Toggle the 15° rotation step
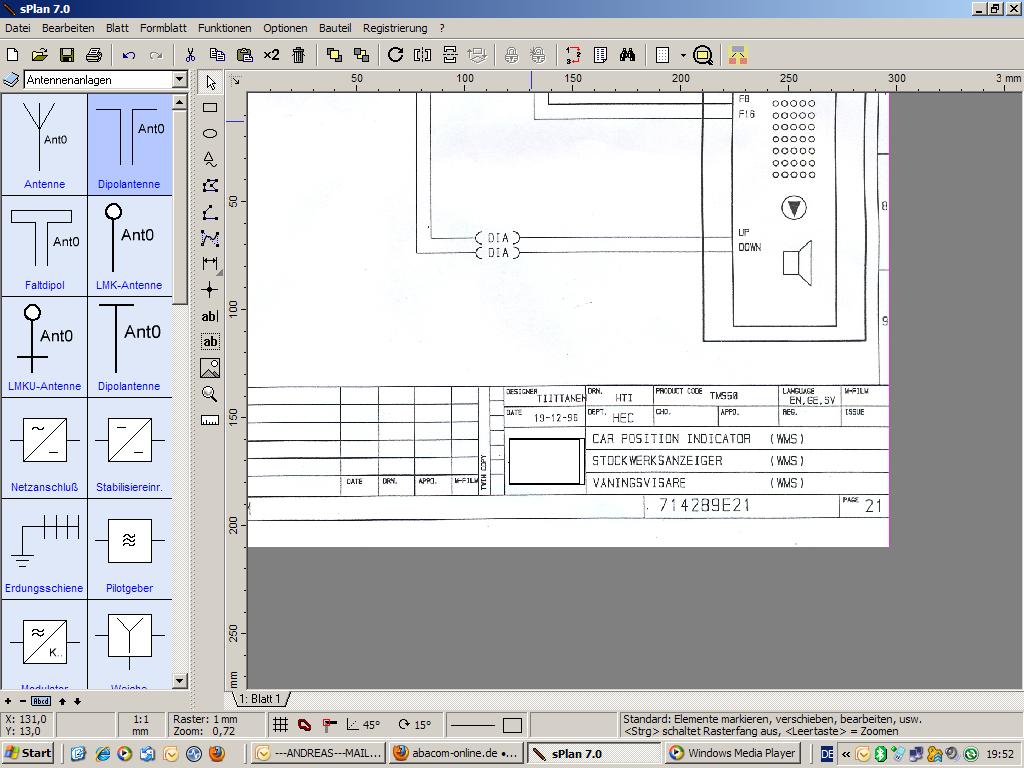The image size is (1024, 768). point(415,724)
